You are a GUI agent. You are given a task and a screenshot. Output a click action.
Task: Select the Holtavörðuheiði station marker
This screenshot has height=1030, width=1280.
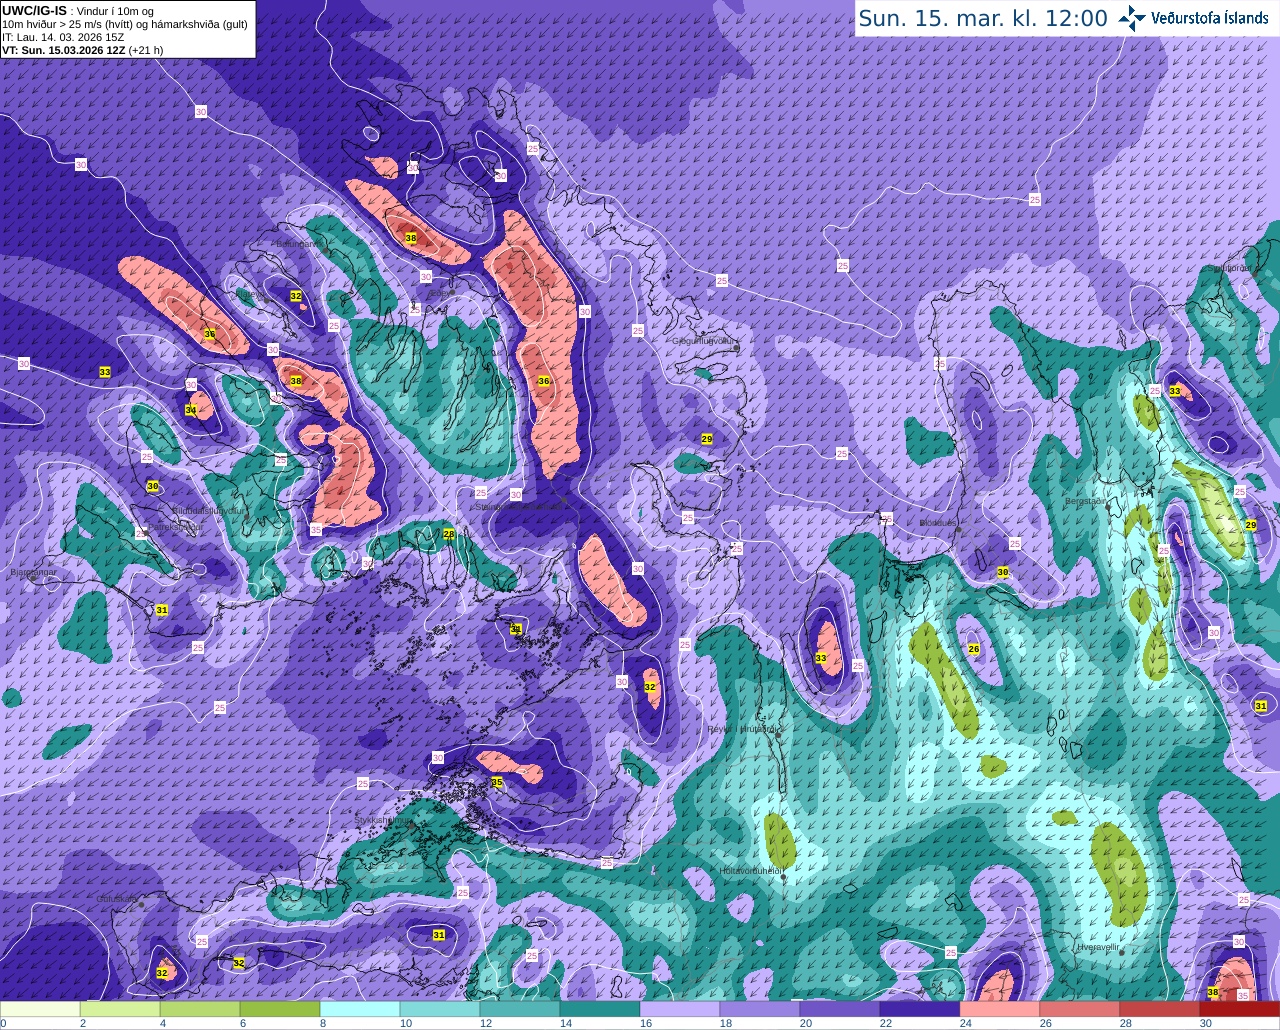(783, 877)
